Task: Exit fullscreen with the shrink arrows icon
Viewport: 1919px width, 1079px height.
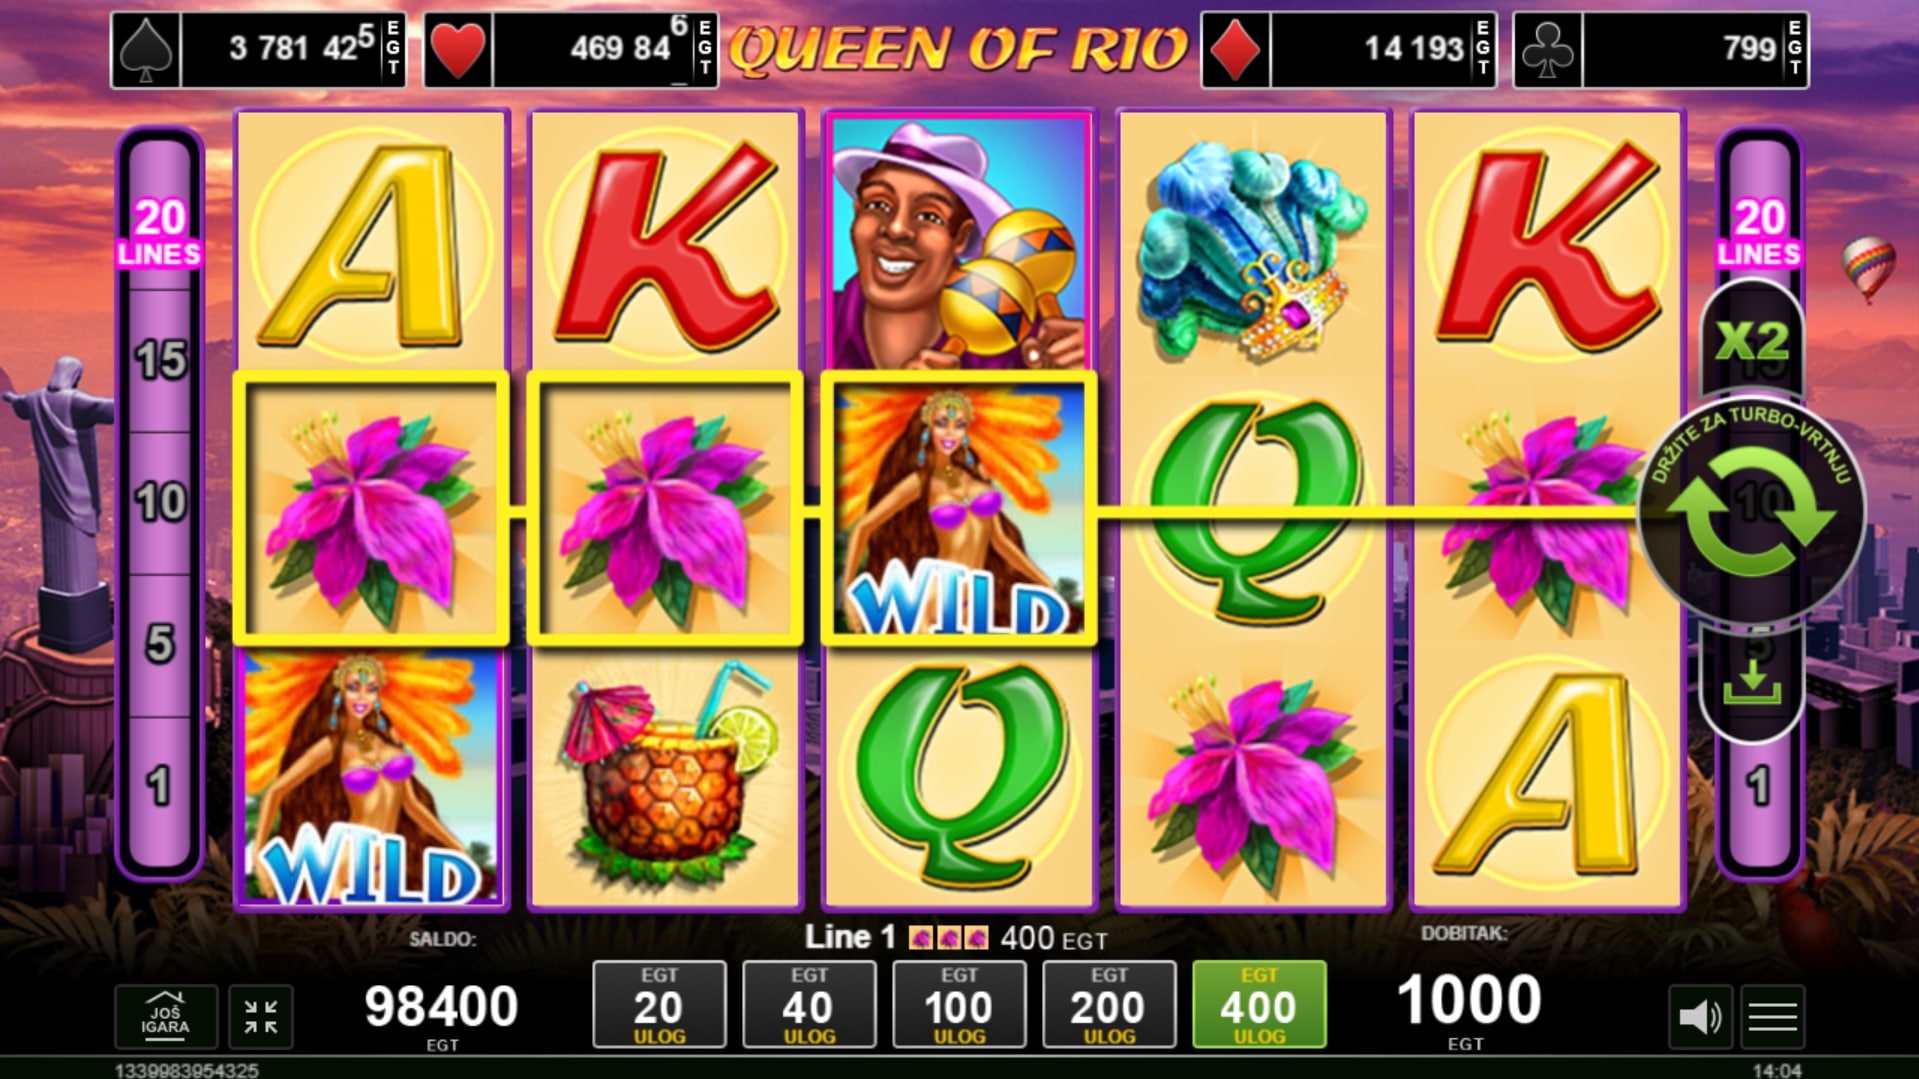Action: pyautogui.click(x=261, y=1017)
